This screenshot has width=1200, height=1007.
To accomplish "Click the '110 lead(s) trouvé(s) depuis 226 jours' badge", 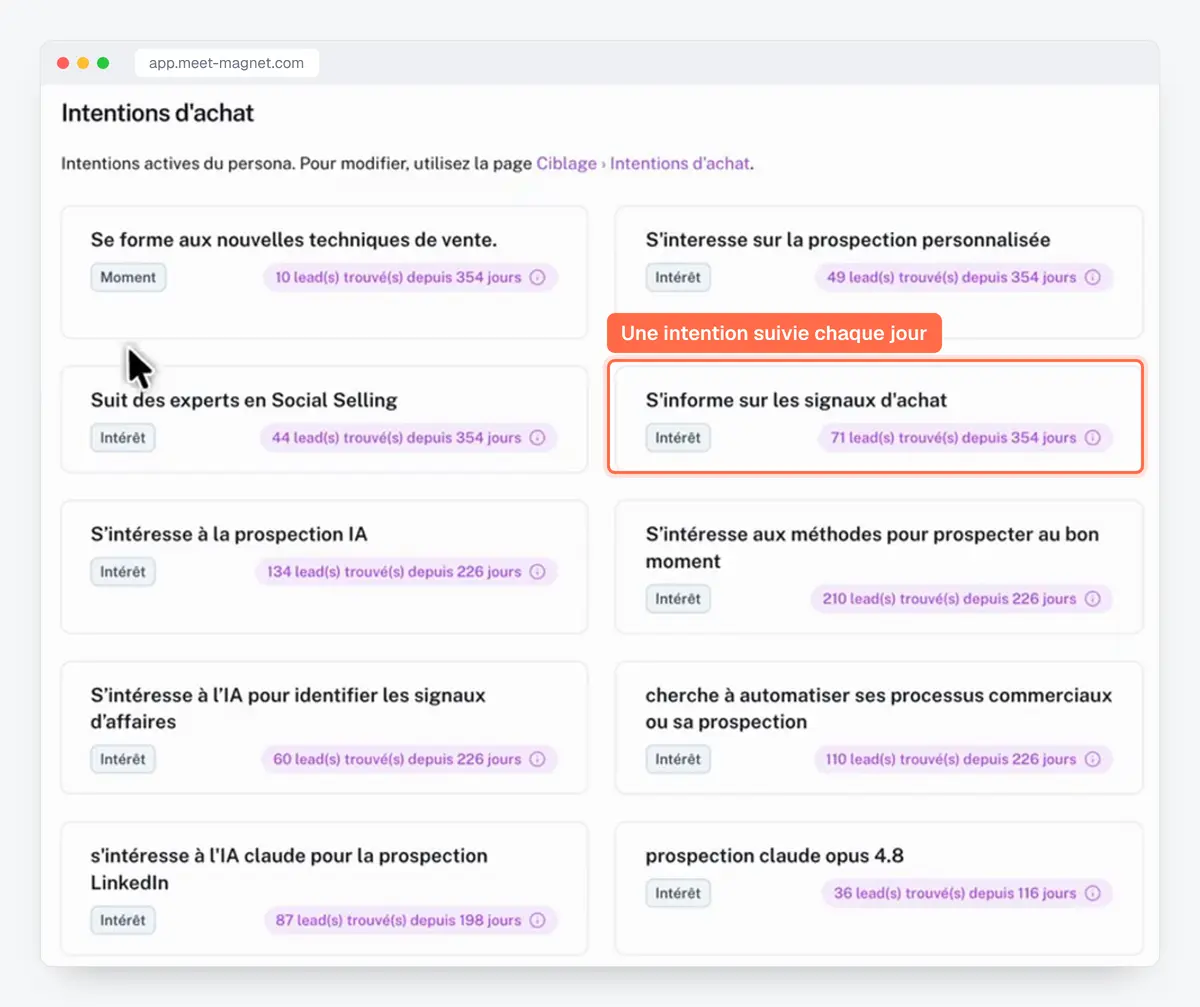I will click(964, 759).
